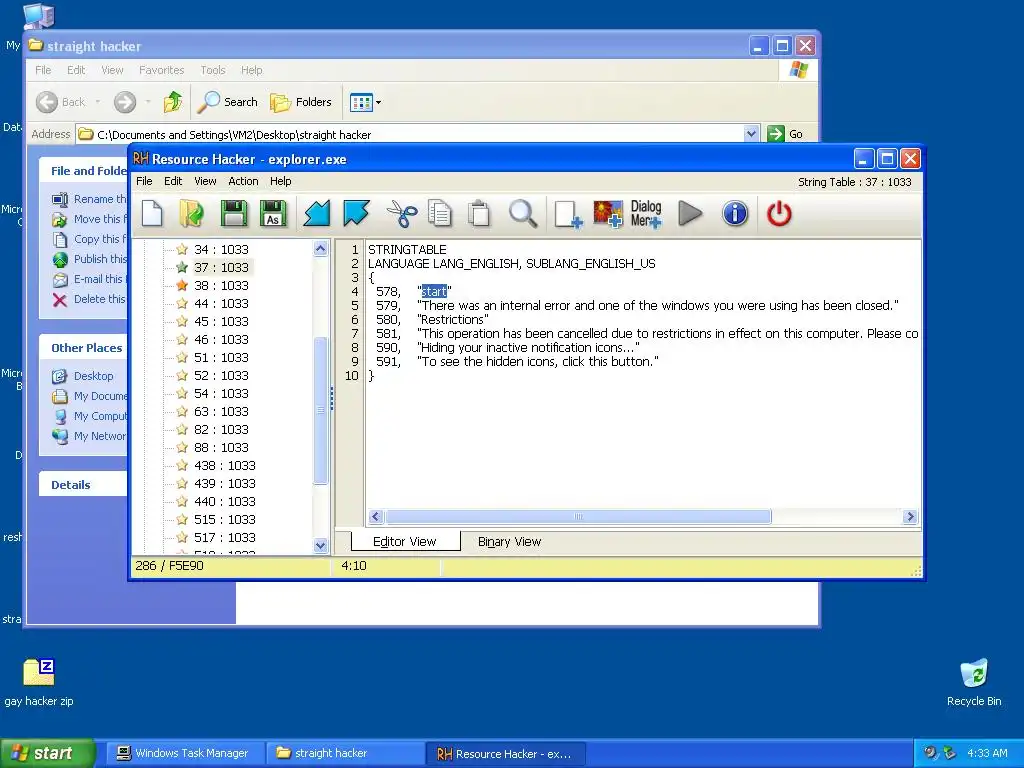This screenshot has width=1024, height=768.
Task: Open Resource Hacker's Edit menu
Action: click(x=173, y=181)
